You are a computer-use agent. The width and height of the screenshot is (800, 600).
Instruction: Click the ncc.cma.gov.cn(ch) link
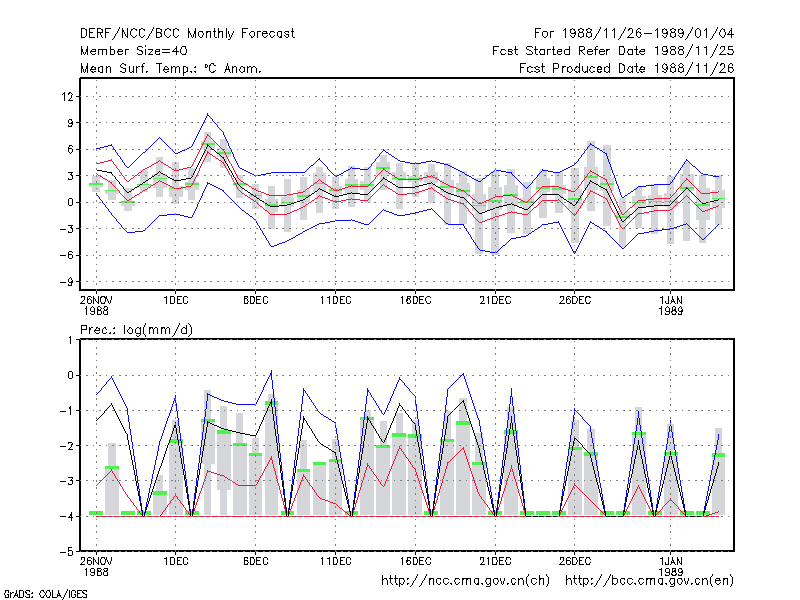465,581
